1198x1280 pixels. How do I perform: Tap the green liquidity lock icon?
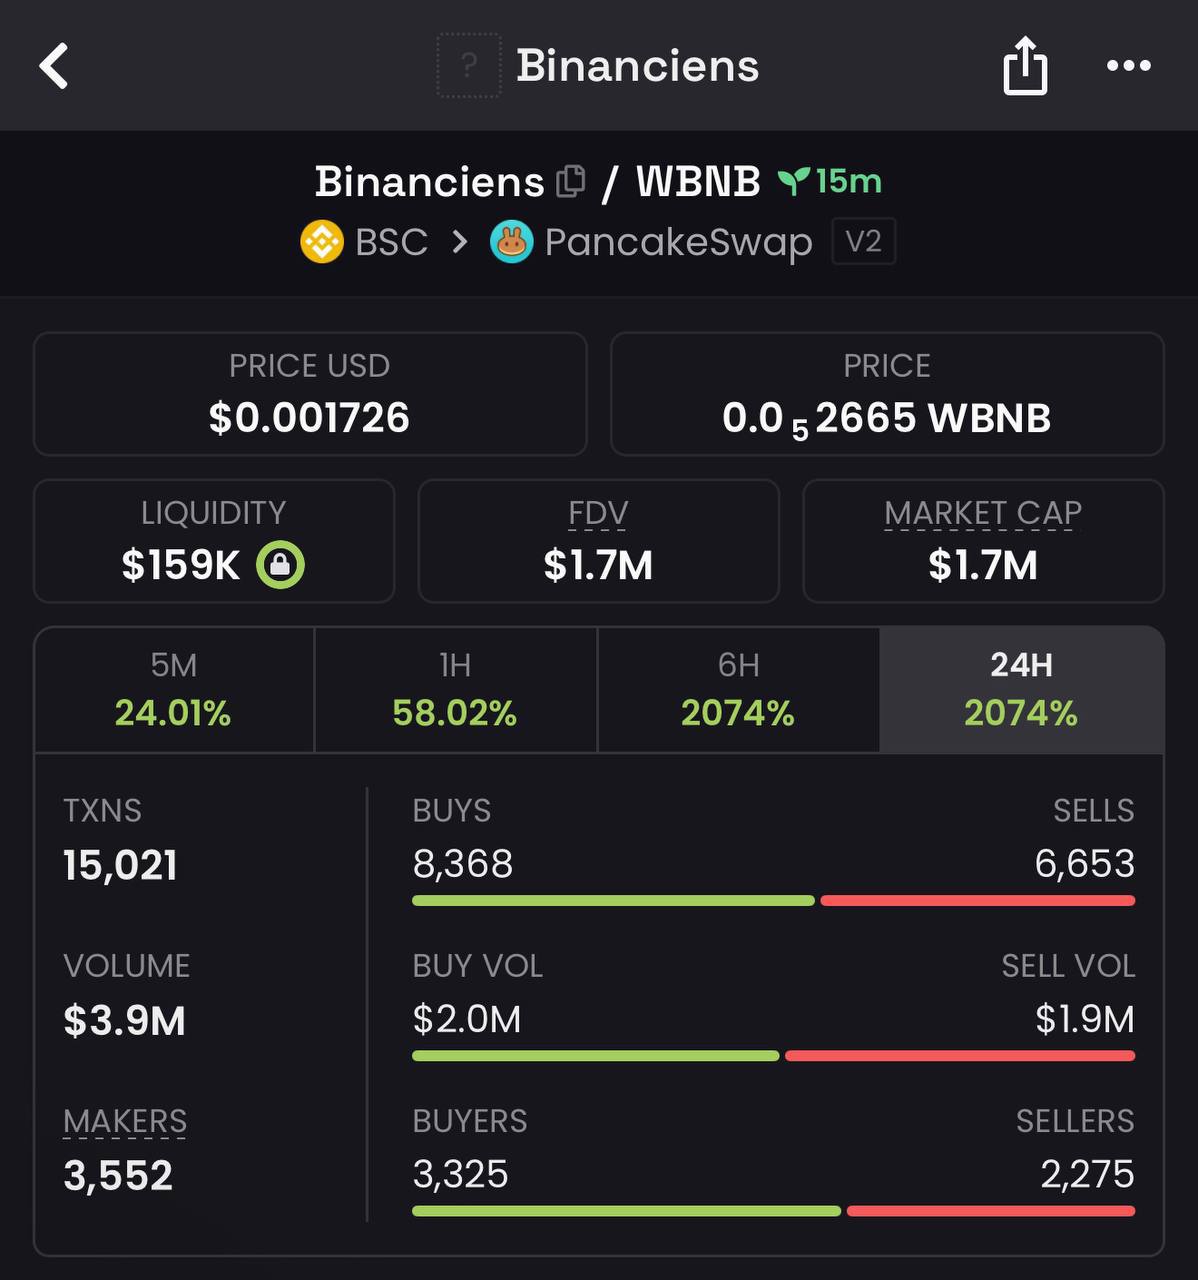click(x=280, y=565)
